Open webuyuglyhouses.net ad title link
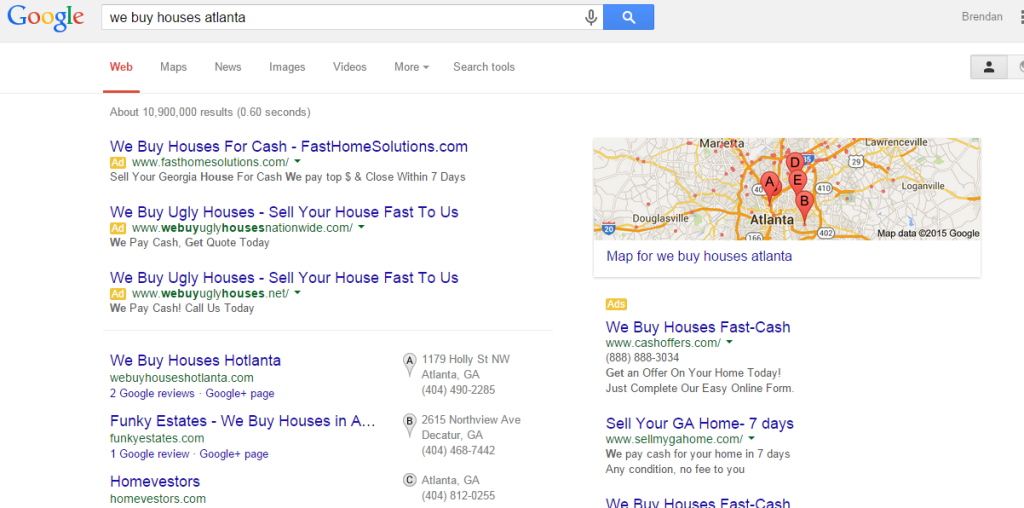Image resolution: width=1024 pixels, height=508 pixels. (284, 278)
